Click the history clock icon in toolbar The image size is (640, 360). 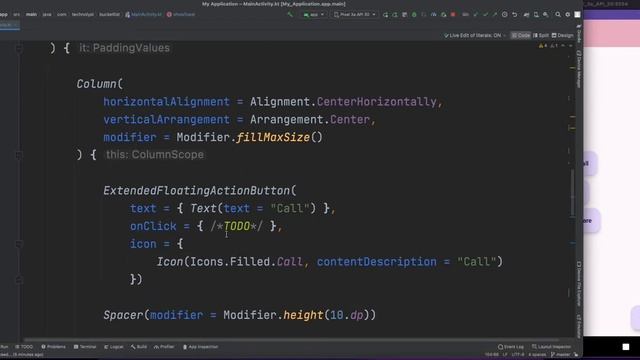(505, 15)
